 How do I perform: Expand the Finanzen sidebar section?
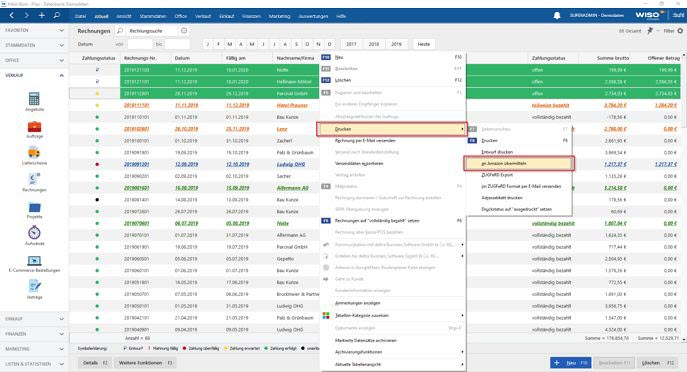(x=34, y=334)
